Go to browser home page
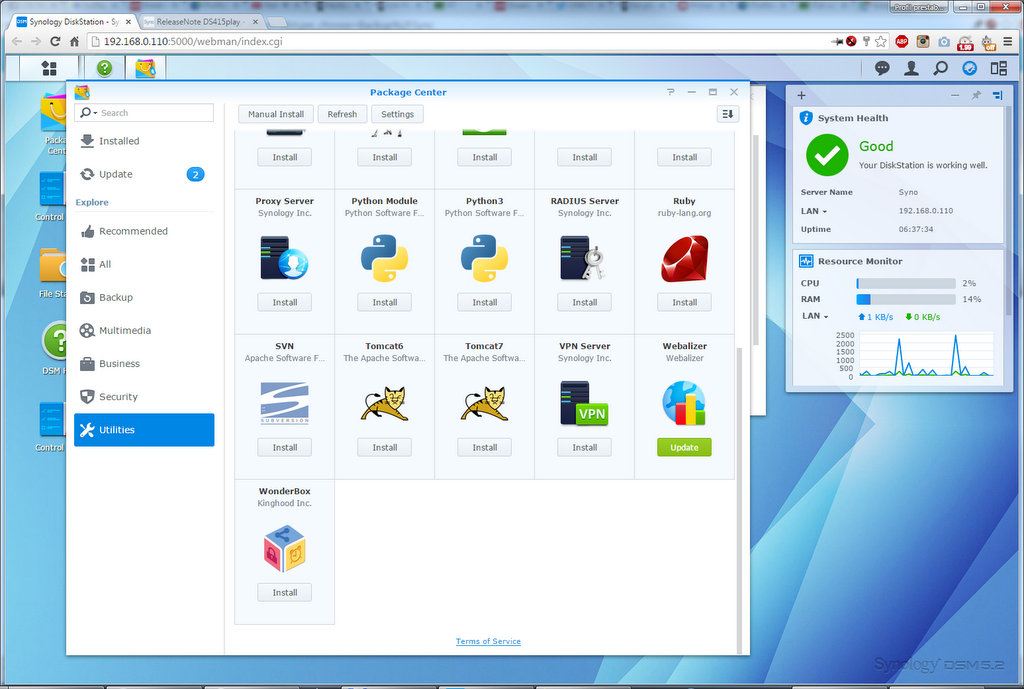Viewport: 1024px width, 689px height. pyautogui.click(x=74, y=41)
